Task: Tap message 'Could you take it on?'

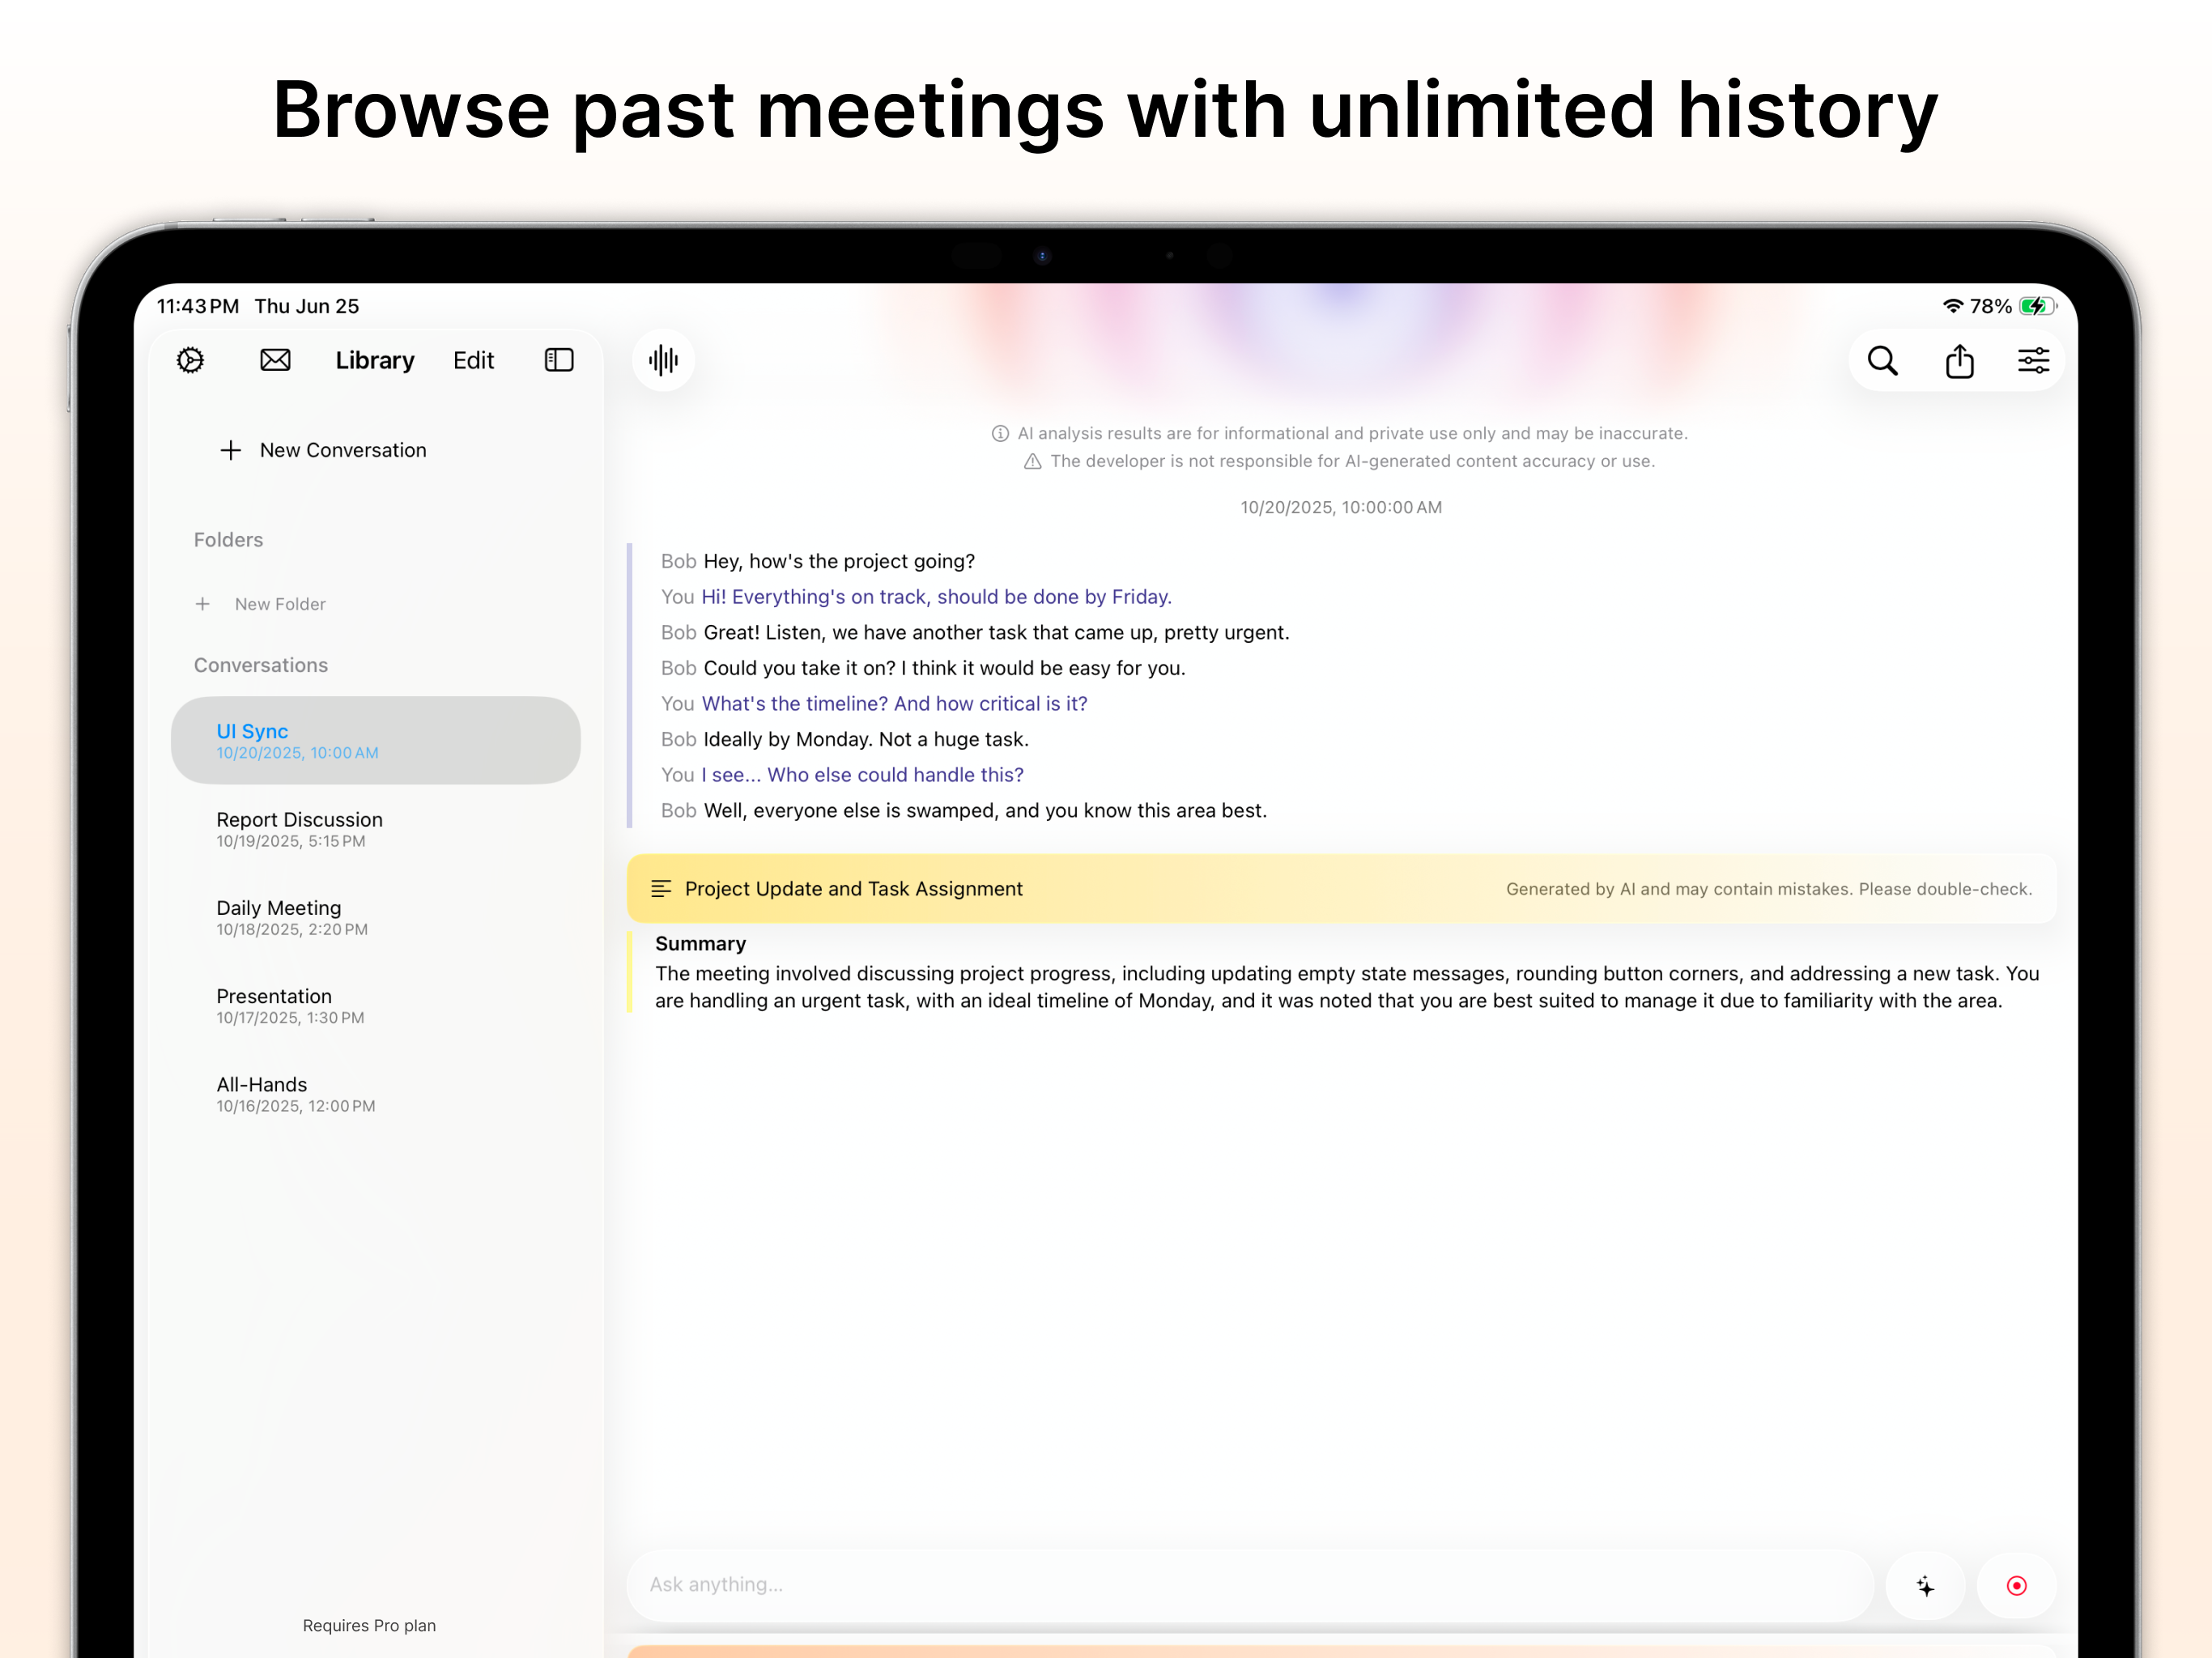Action: tap(944, 668)
